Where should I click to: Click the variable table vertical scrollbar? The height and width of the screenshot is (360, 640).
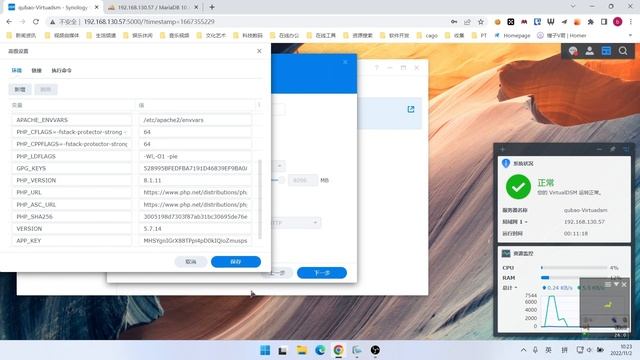coord(260,199)
